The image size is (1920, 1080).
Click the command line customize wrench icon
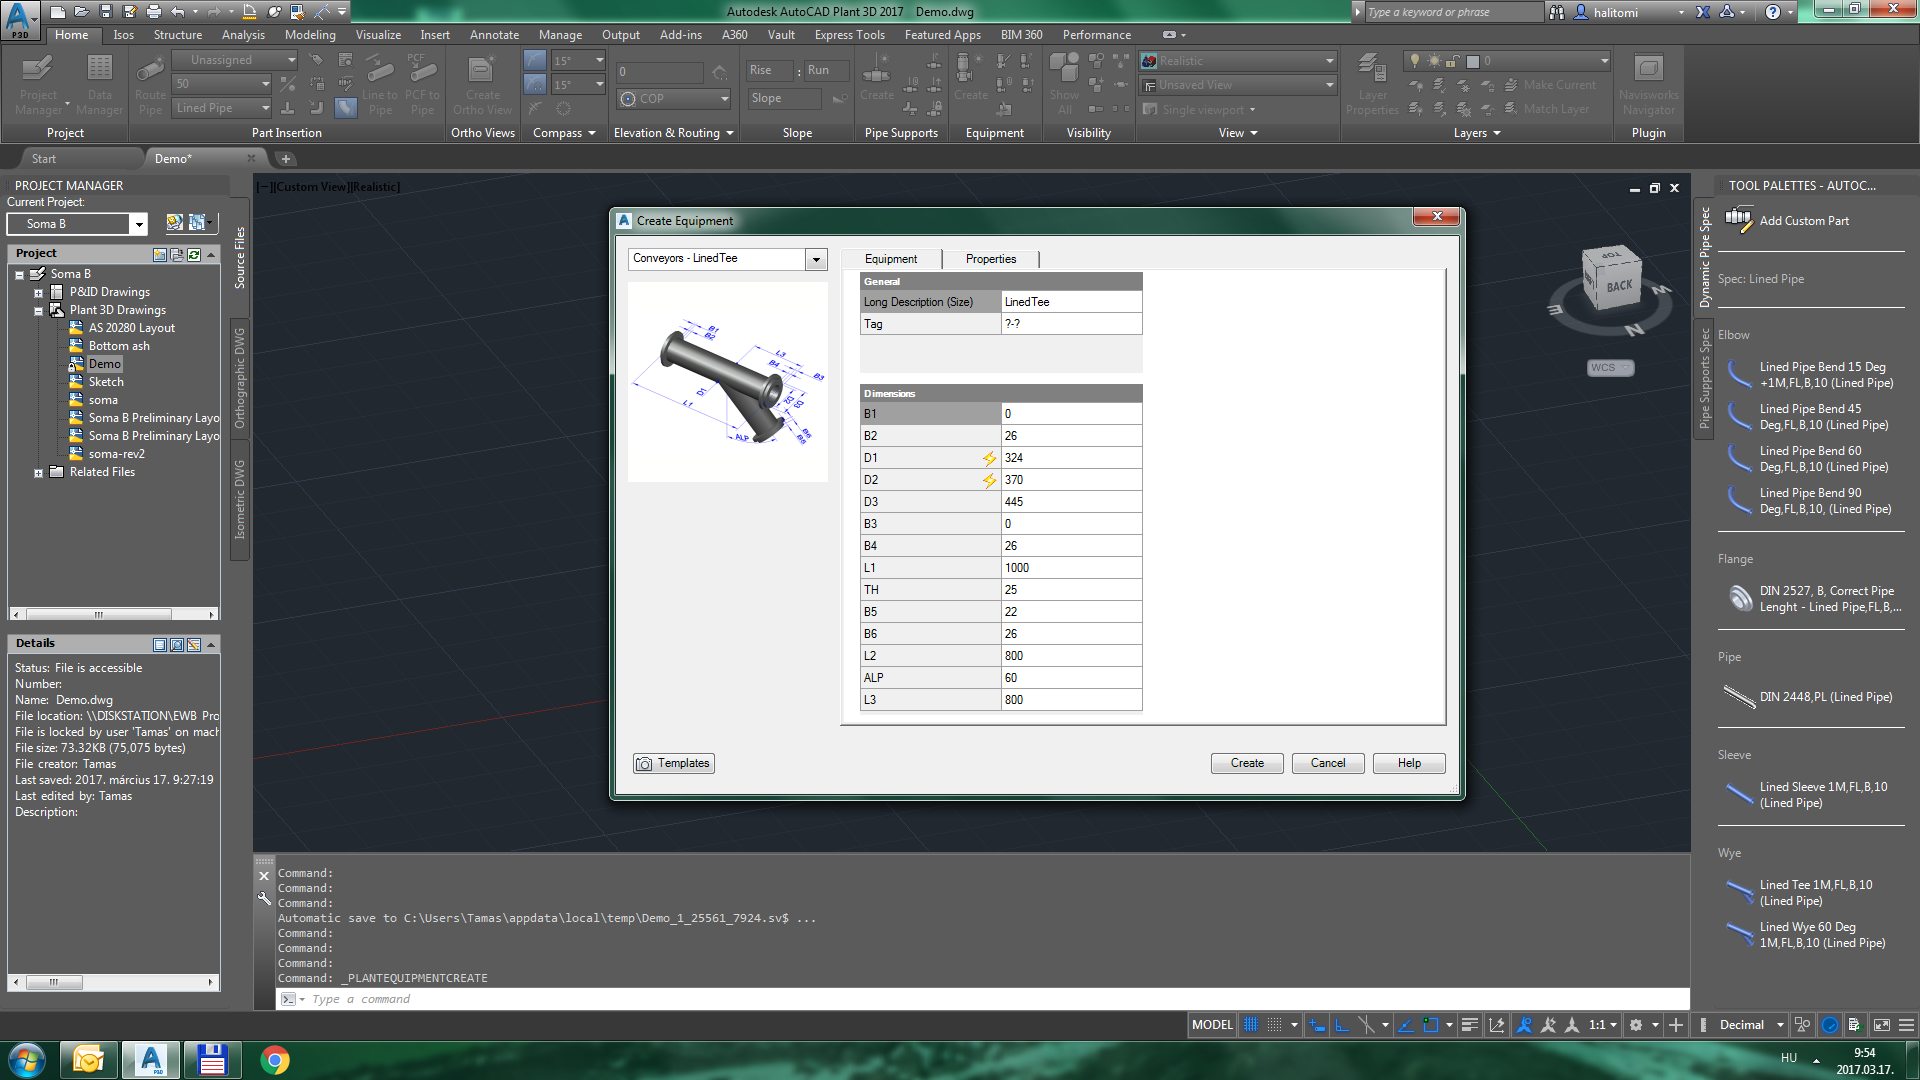point(264,898)
